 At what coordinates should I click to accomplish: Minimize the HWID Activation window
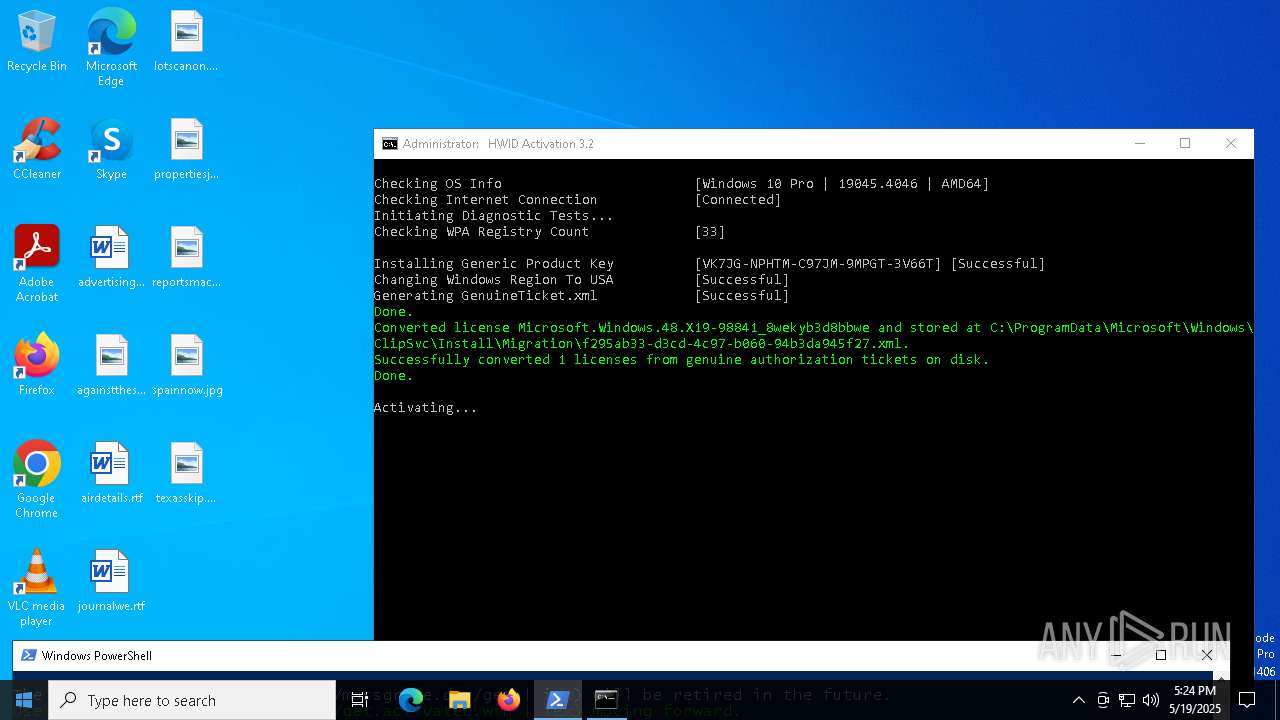(1139, 144)
